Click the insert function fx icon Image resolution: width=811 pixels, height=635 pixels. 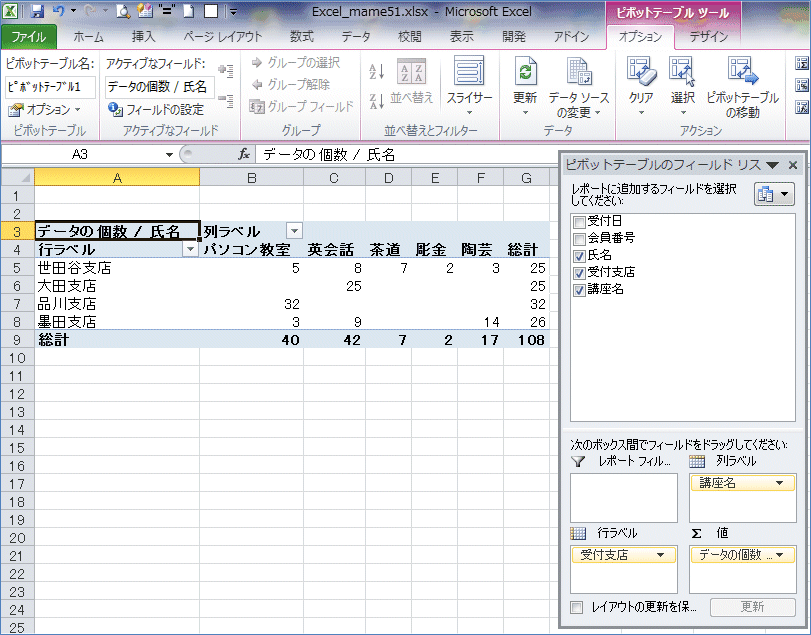pyautogui.click(x=243, y=155)
